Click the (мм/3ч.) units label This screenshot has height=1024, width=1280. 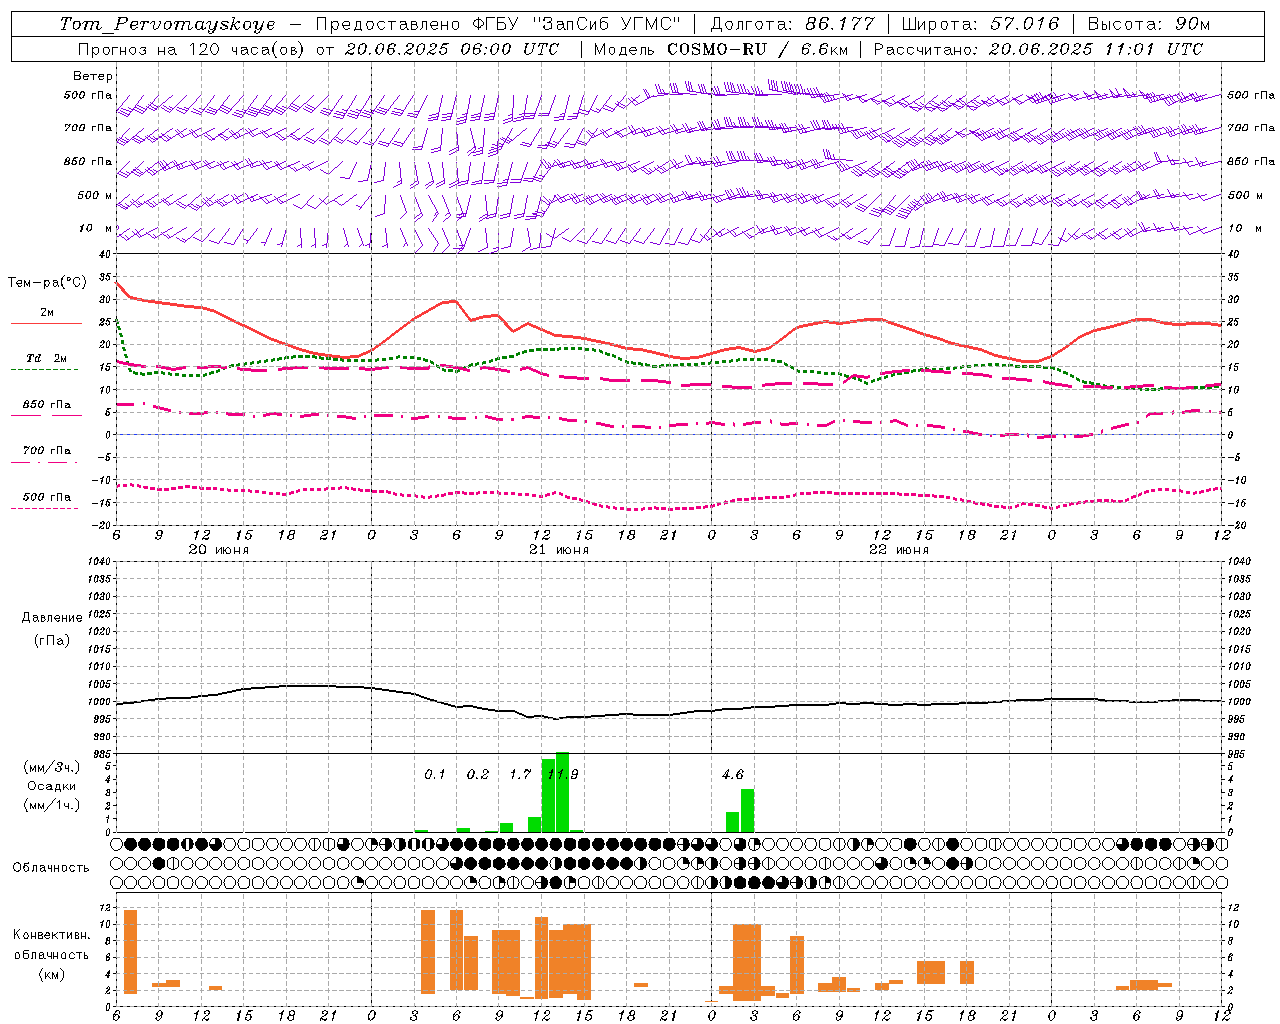(x=52, y=767)
